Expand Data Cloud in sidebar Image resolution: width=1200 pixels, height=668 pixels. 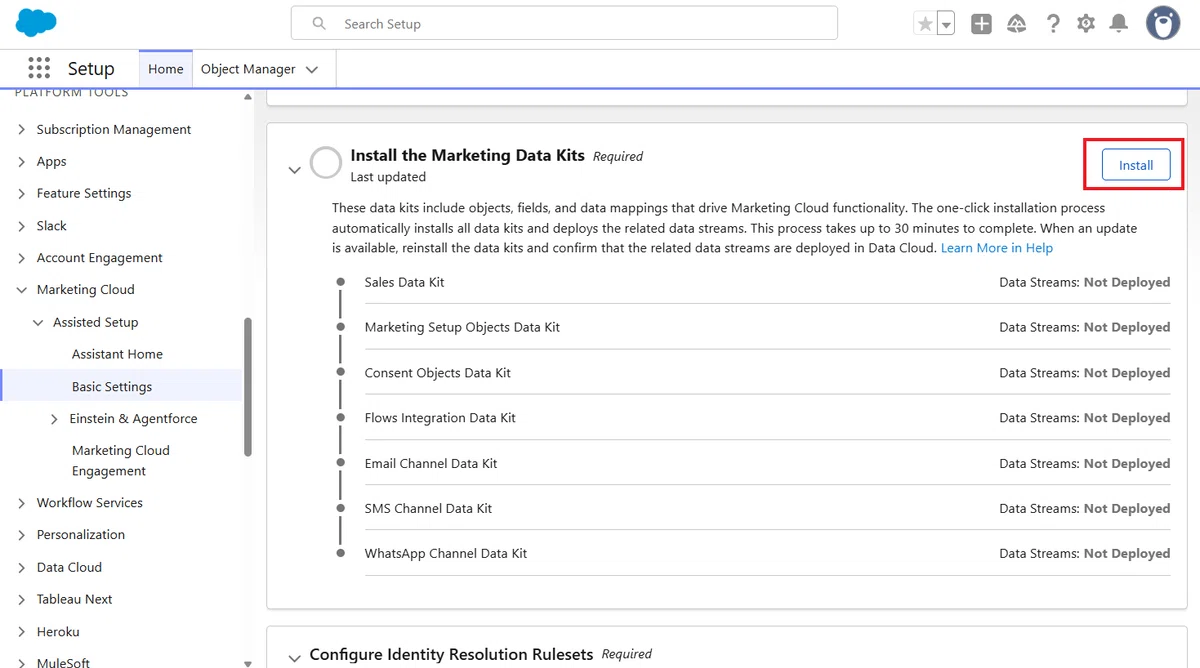pyautogui.click(x=22, y=567)
